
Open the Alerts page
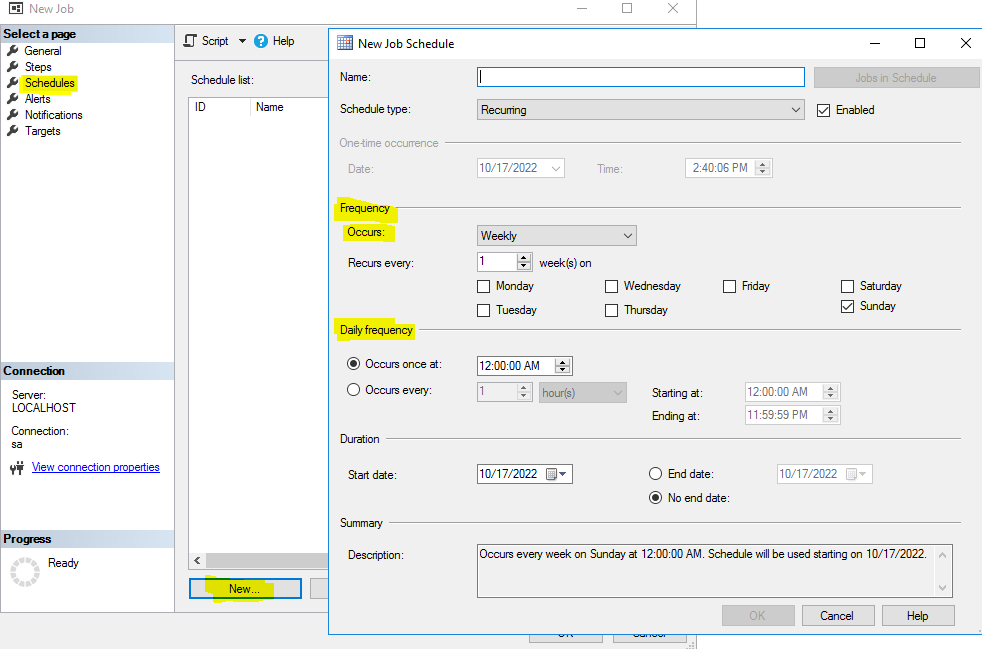(x=38, y=98)
